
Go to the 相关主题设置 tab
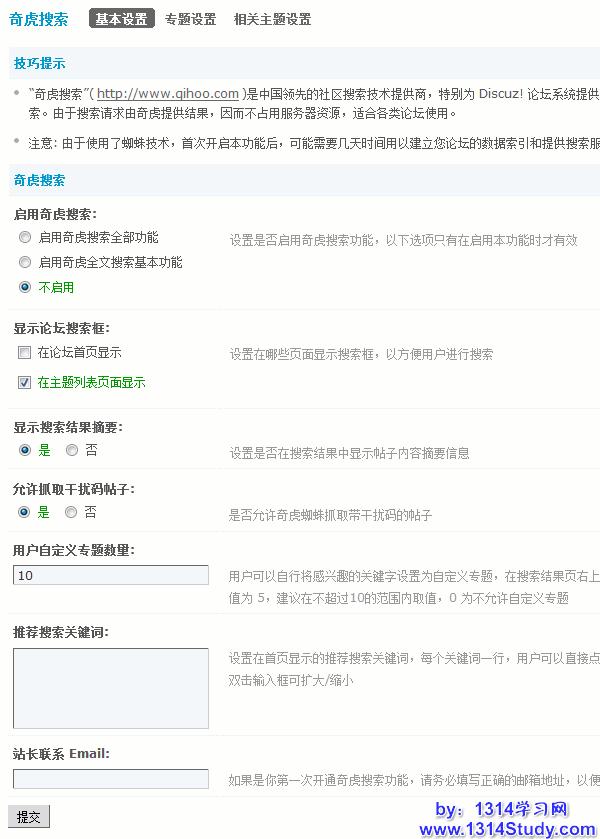272,19
